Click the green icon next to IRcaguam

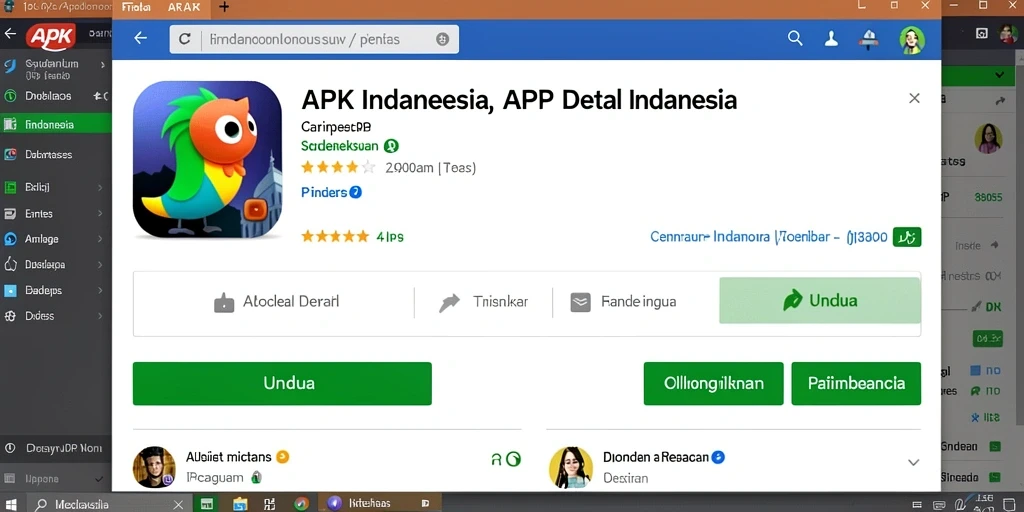point(257,477)
